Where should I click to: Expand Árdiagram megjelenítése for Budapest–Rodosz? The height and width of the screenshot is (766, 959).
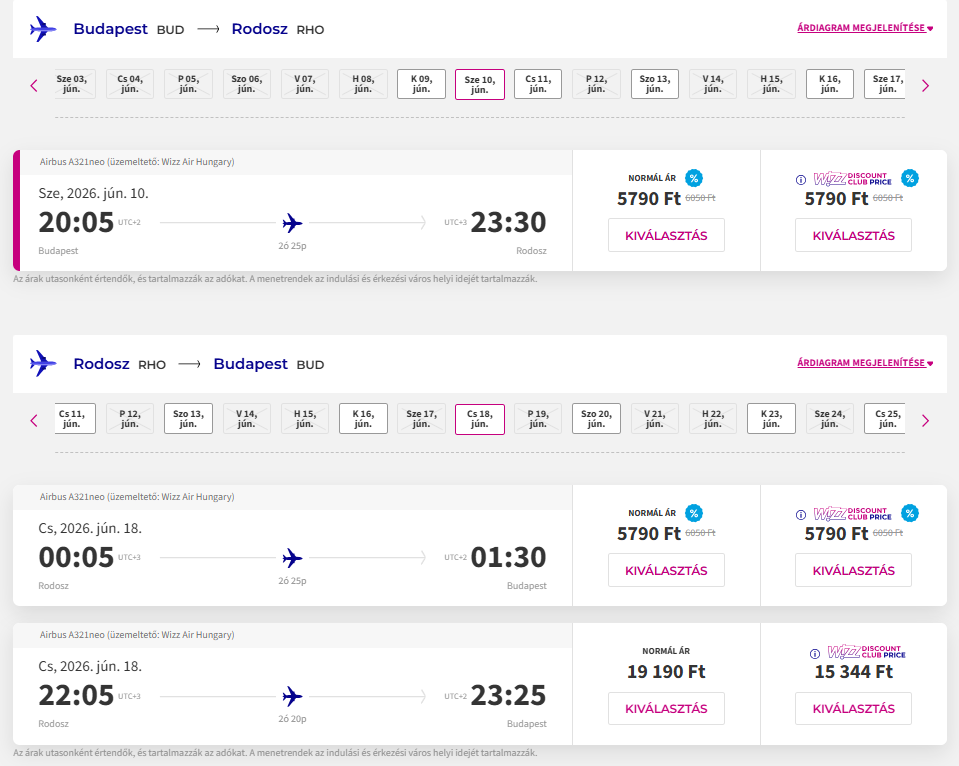pos(864,28)
